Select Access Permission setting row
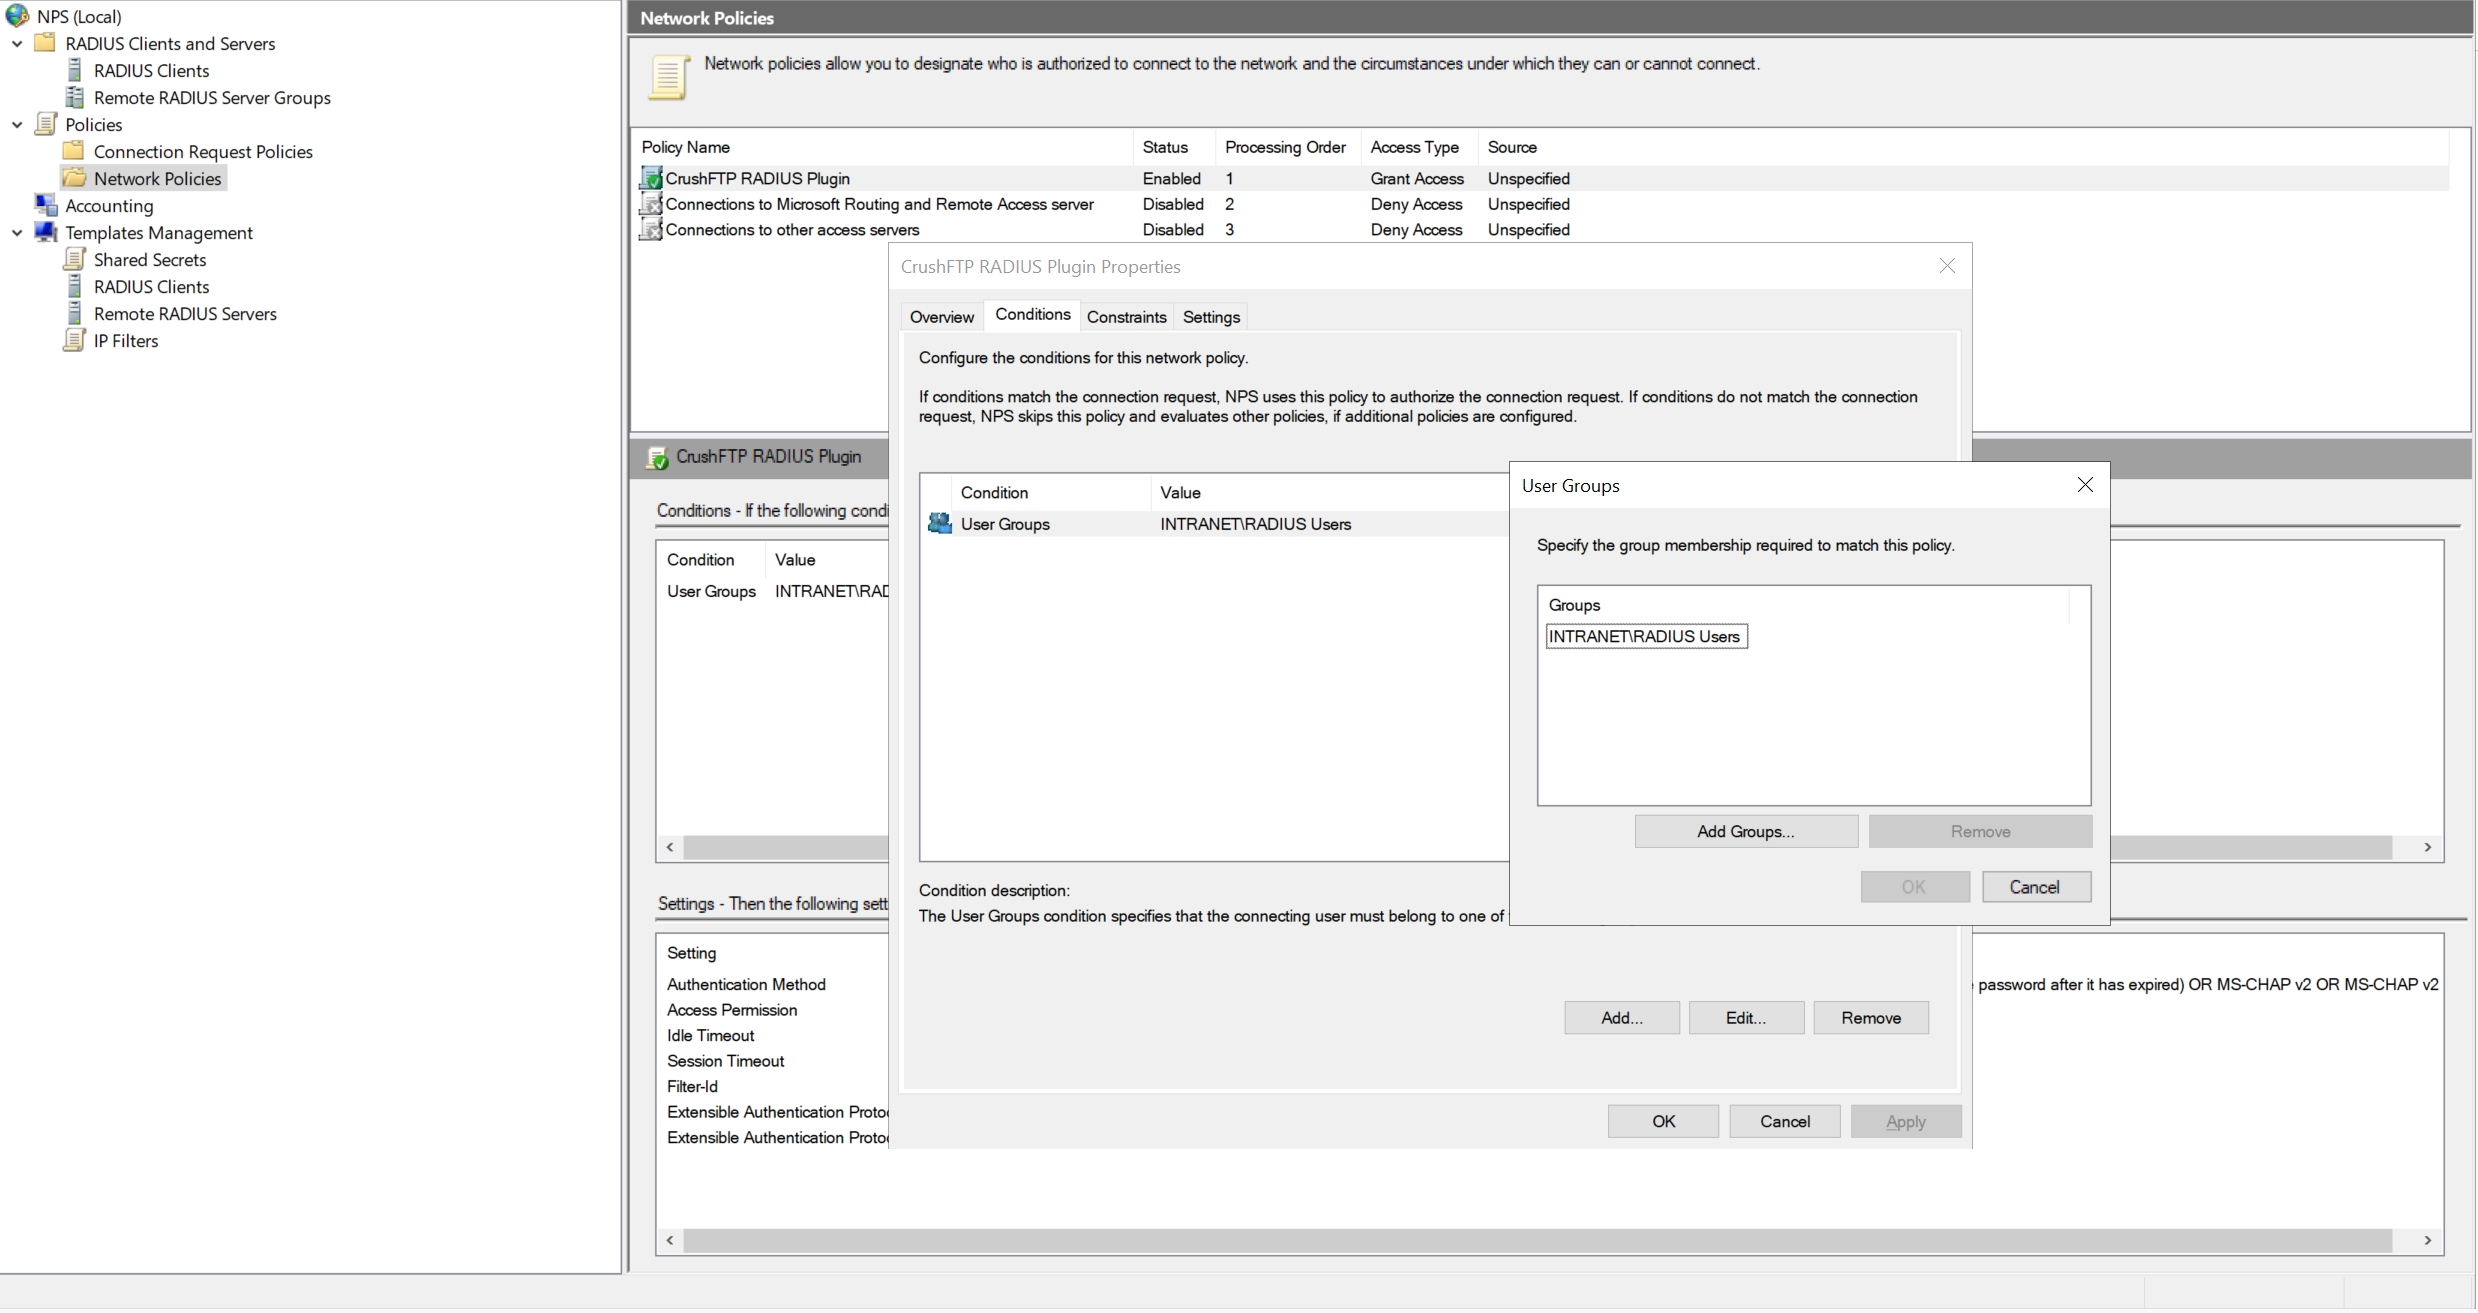This screenshot has height=1313, width=2478. tap(731, 1010)
